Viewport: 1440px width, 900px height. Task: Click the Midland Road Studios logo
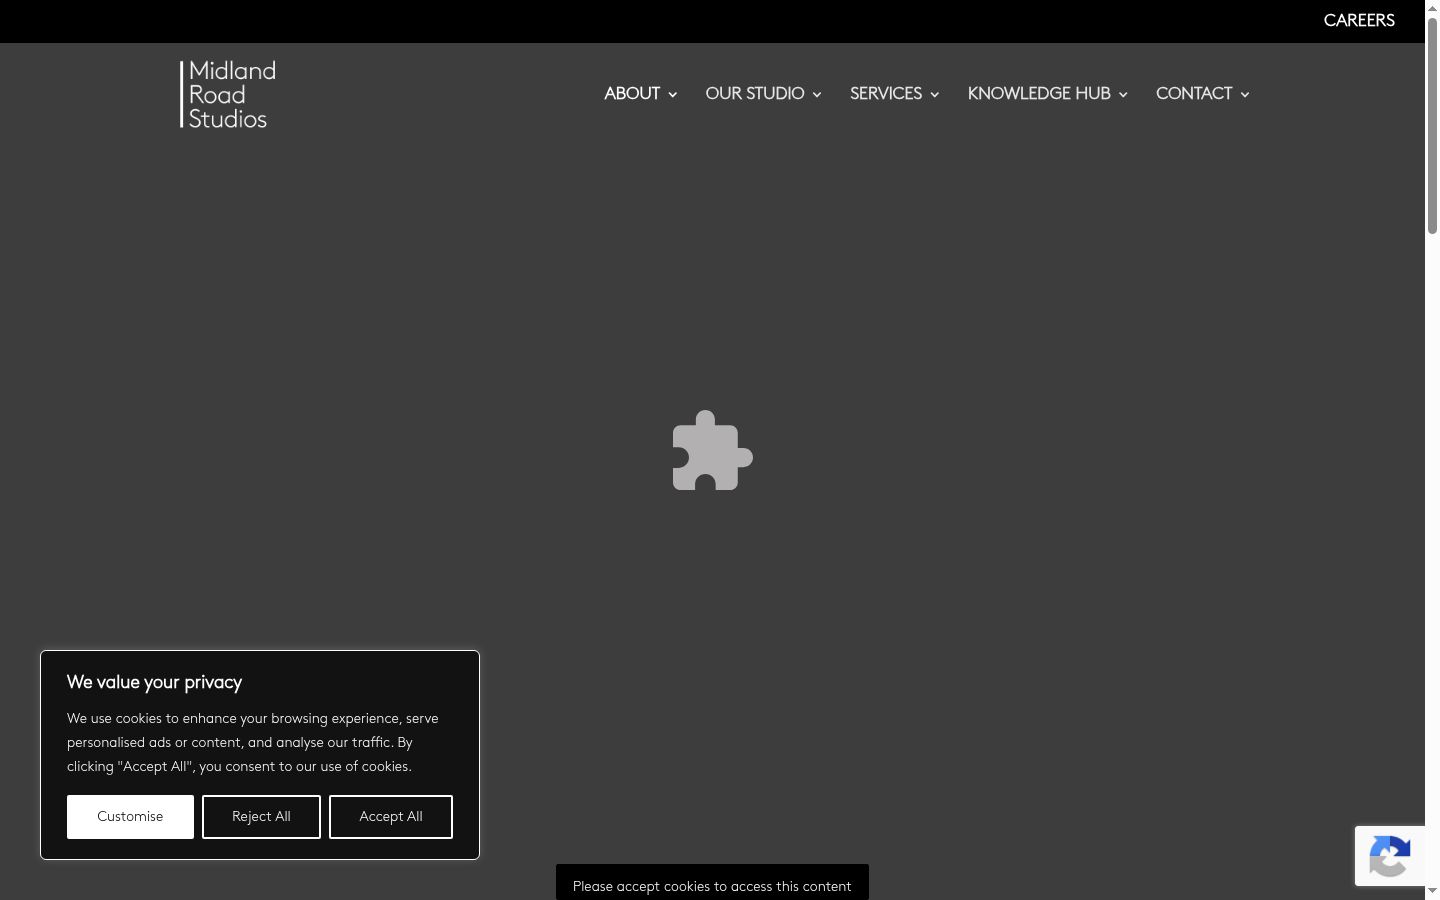tap(228, 94)
